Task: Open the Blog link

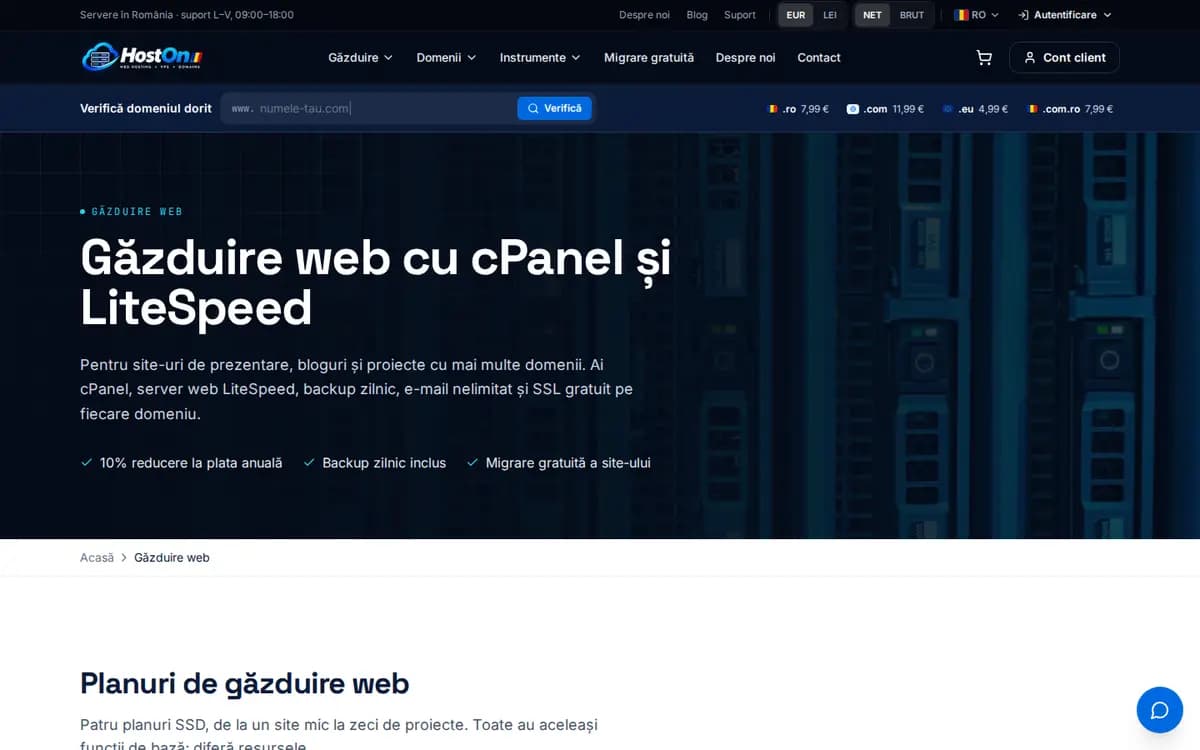Action: 697,15
